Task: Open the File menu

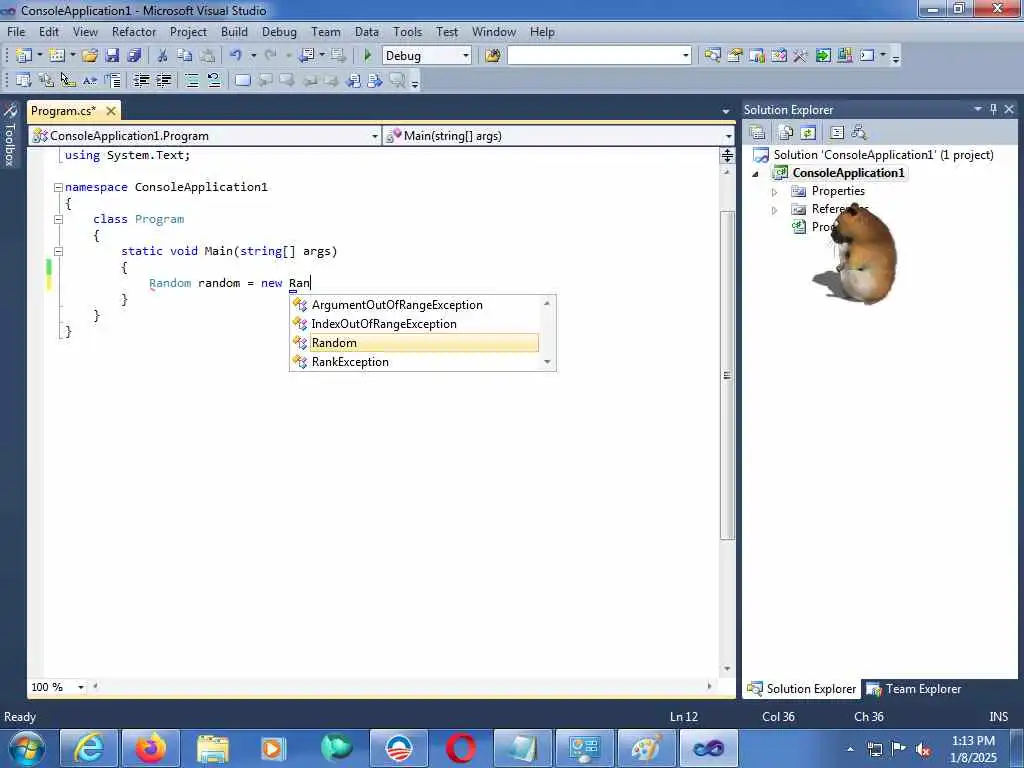Action: click(x=16, y=31)
